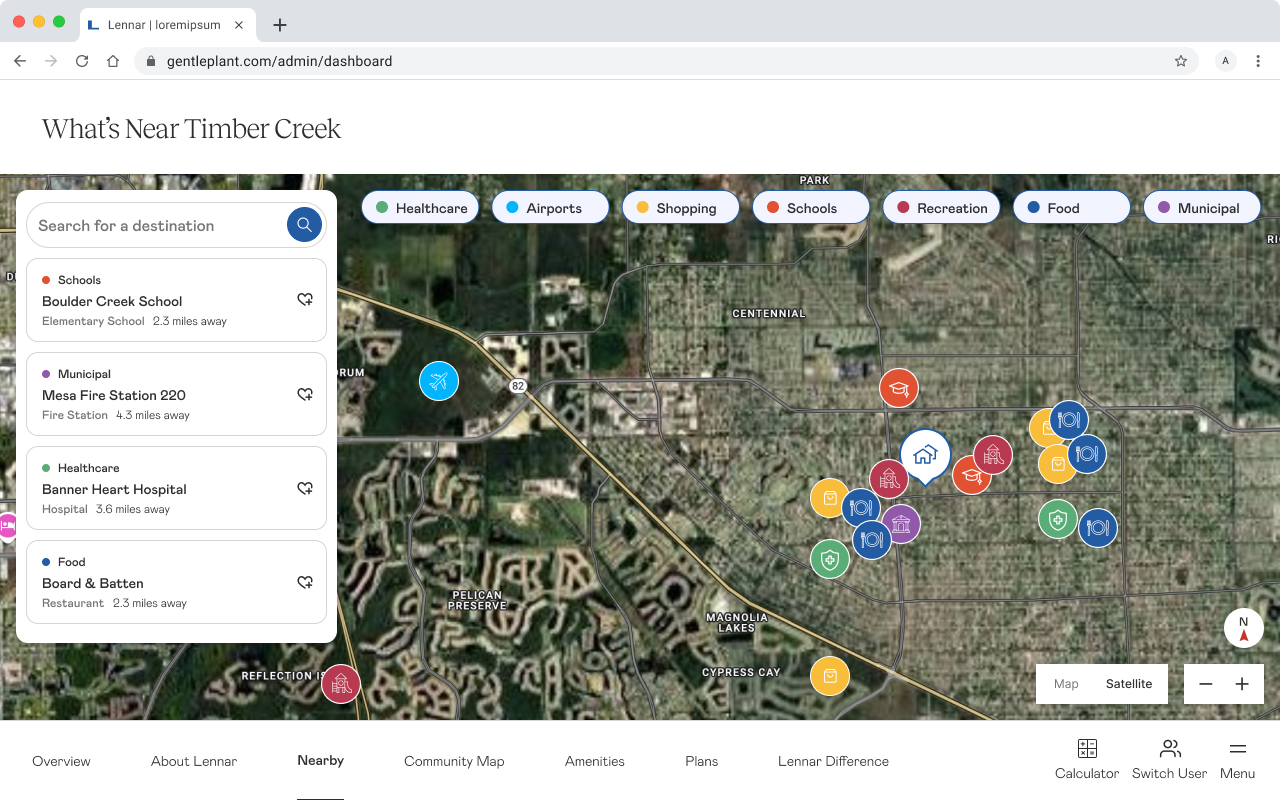Toggle the Schools filter chip
The width and height of the screenshot is (1280, 800).
coord(811,208)
